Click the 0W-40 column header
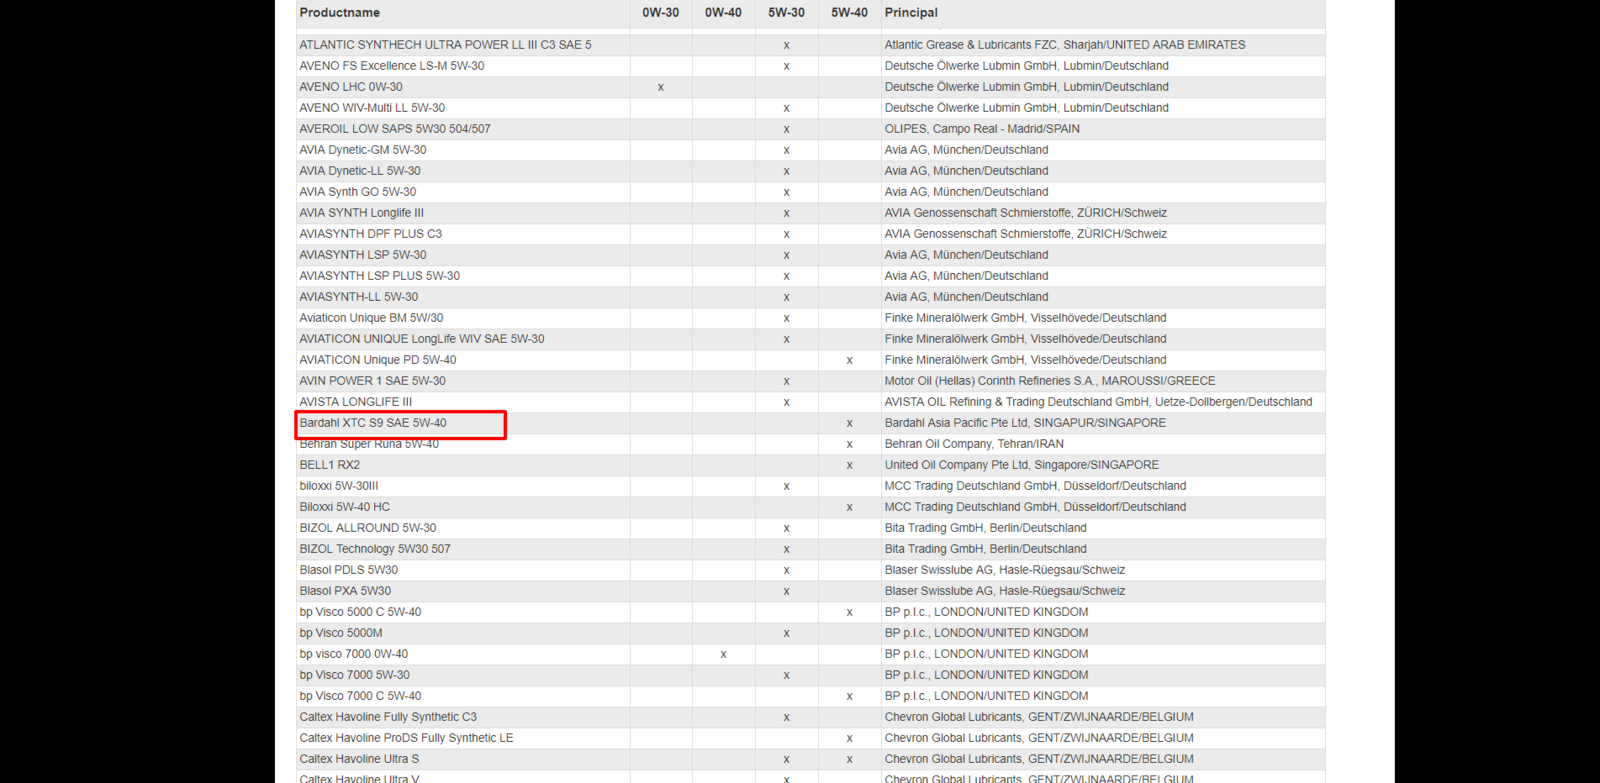 pos(723,13)
